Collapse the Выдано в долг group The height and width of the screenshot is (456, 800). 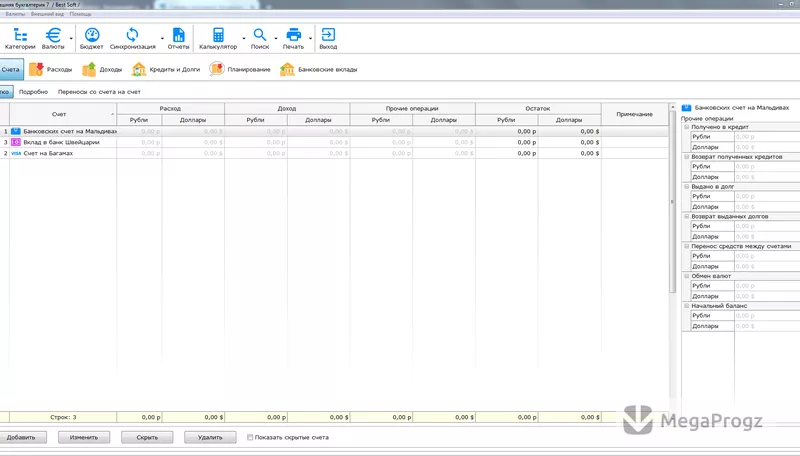[687, 186]
